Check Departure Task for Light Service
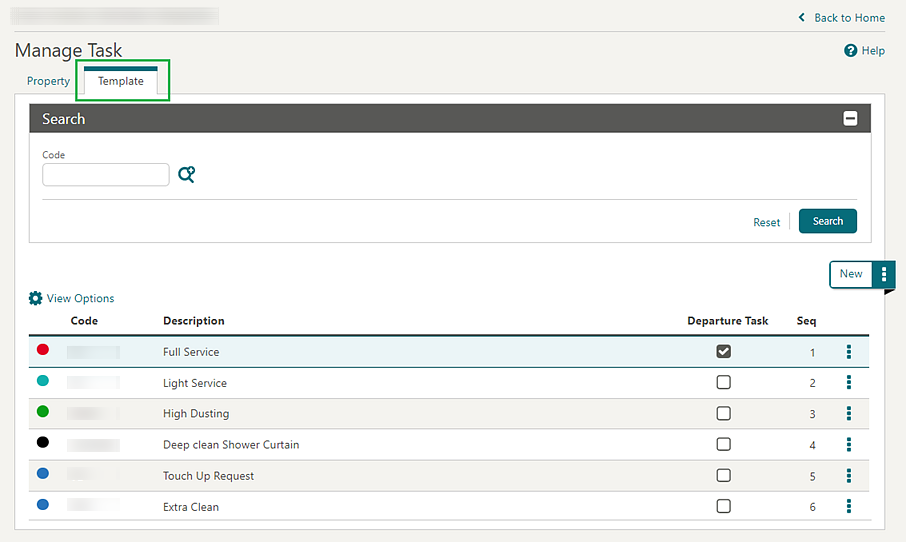The width and height of the screenshot is (906, 542). point(723,382)
